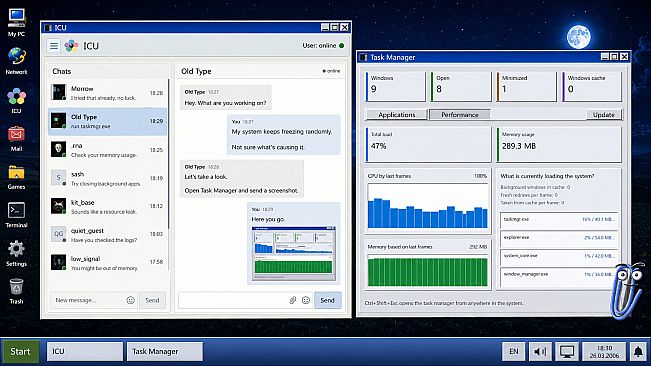
Task: Click the taskbar display monitor icon
Action: tap(567, 351)
